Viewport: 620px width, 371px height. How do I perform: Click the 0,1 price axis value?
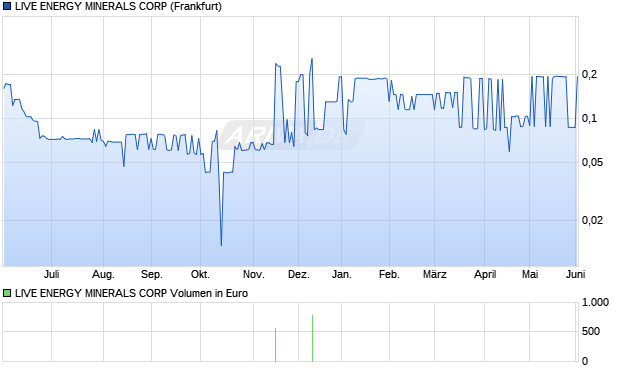(x=589, y=118)
